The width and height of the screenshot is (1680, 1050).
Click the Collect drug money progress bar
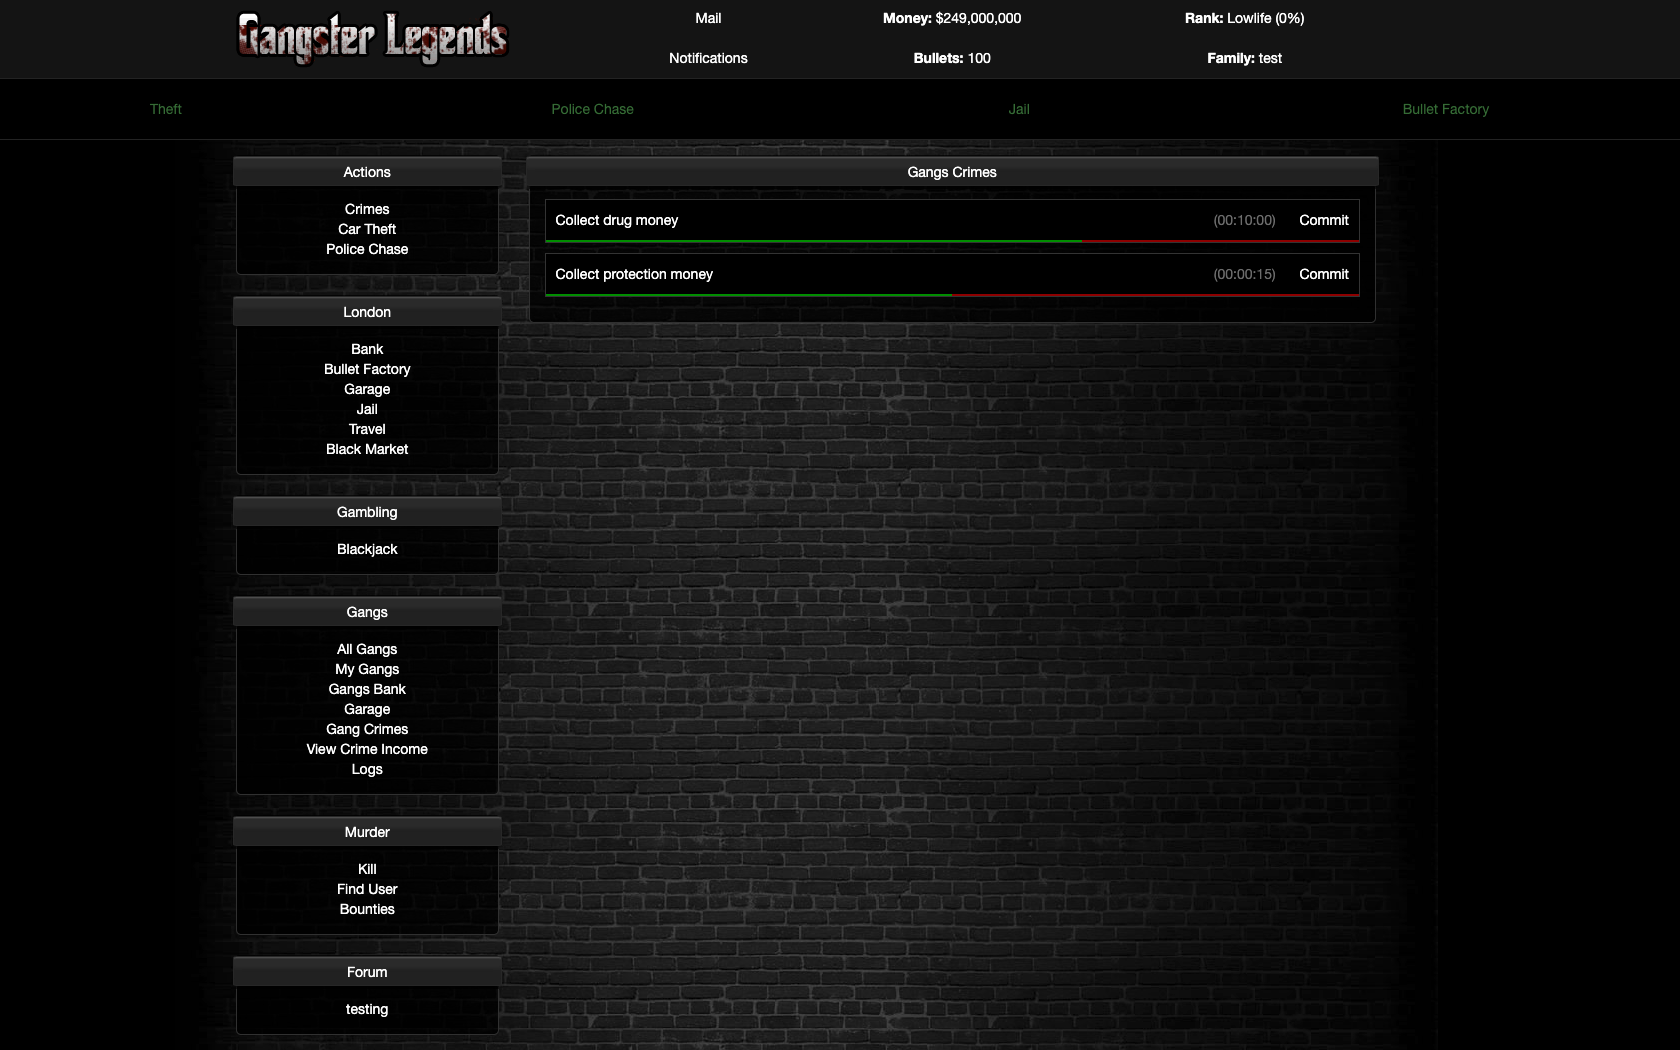[x=951, y=241]
